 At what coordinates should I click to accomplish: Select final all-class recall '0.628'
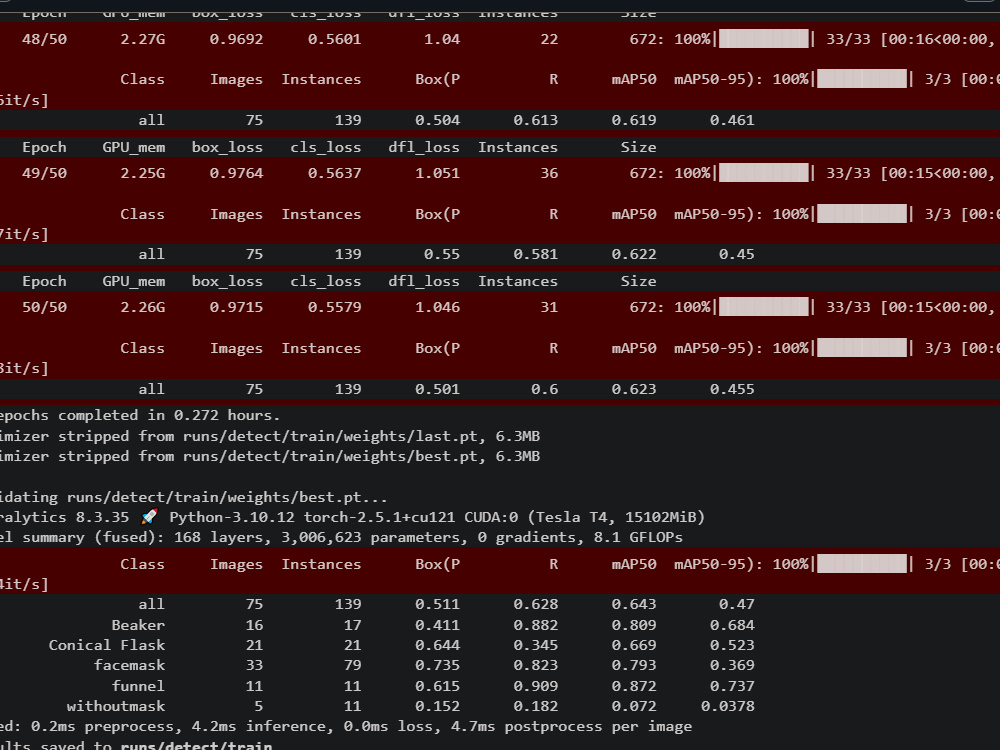(536, 604)
